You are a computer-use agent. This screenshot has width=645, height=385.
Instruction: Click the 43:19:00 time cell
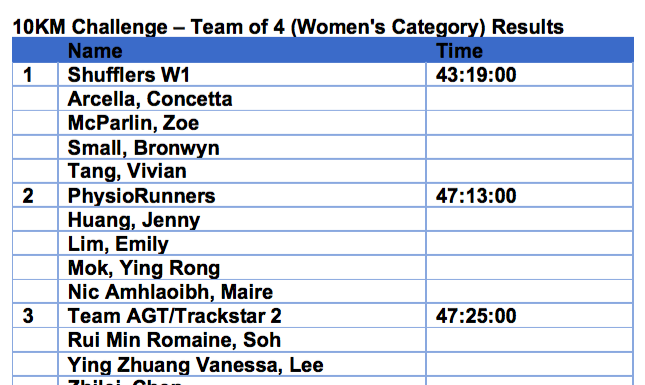pyautogui.click(x=529, y=75)
